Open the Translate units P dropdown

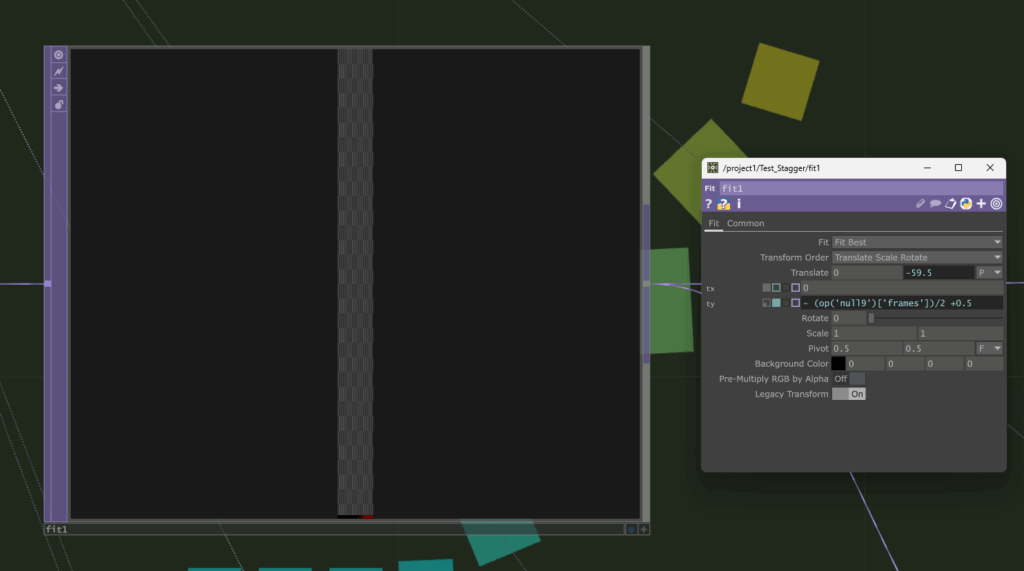tap(989, 272)
